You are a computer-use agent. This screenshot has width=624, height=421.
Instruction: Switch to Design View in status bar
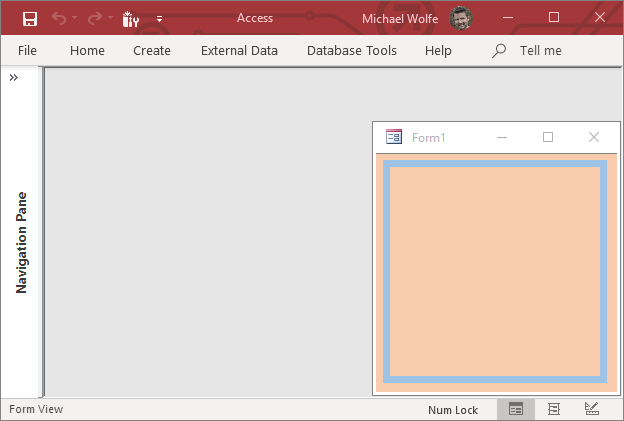click(x=591, y=409)
